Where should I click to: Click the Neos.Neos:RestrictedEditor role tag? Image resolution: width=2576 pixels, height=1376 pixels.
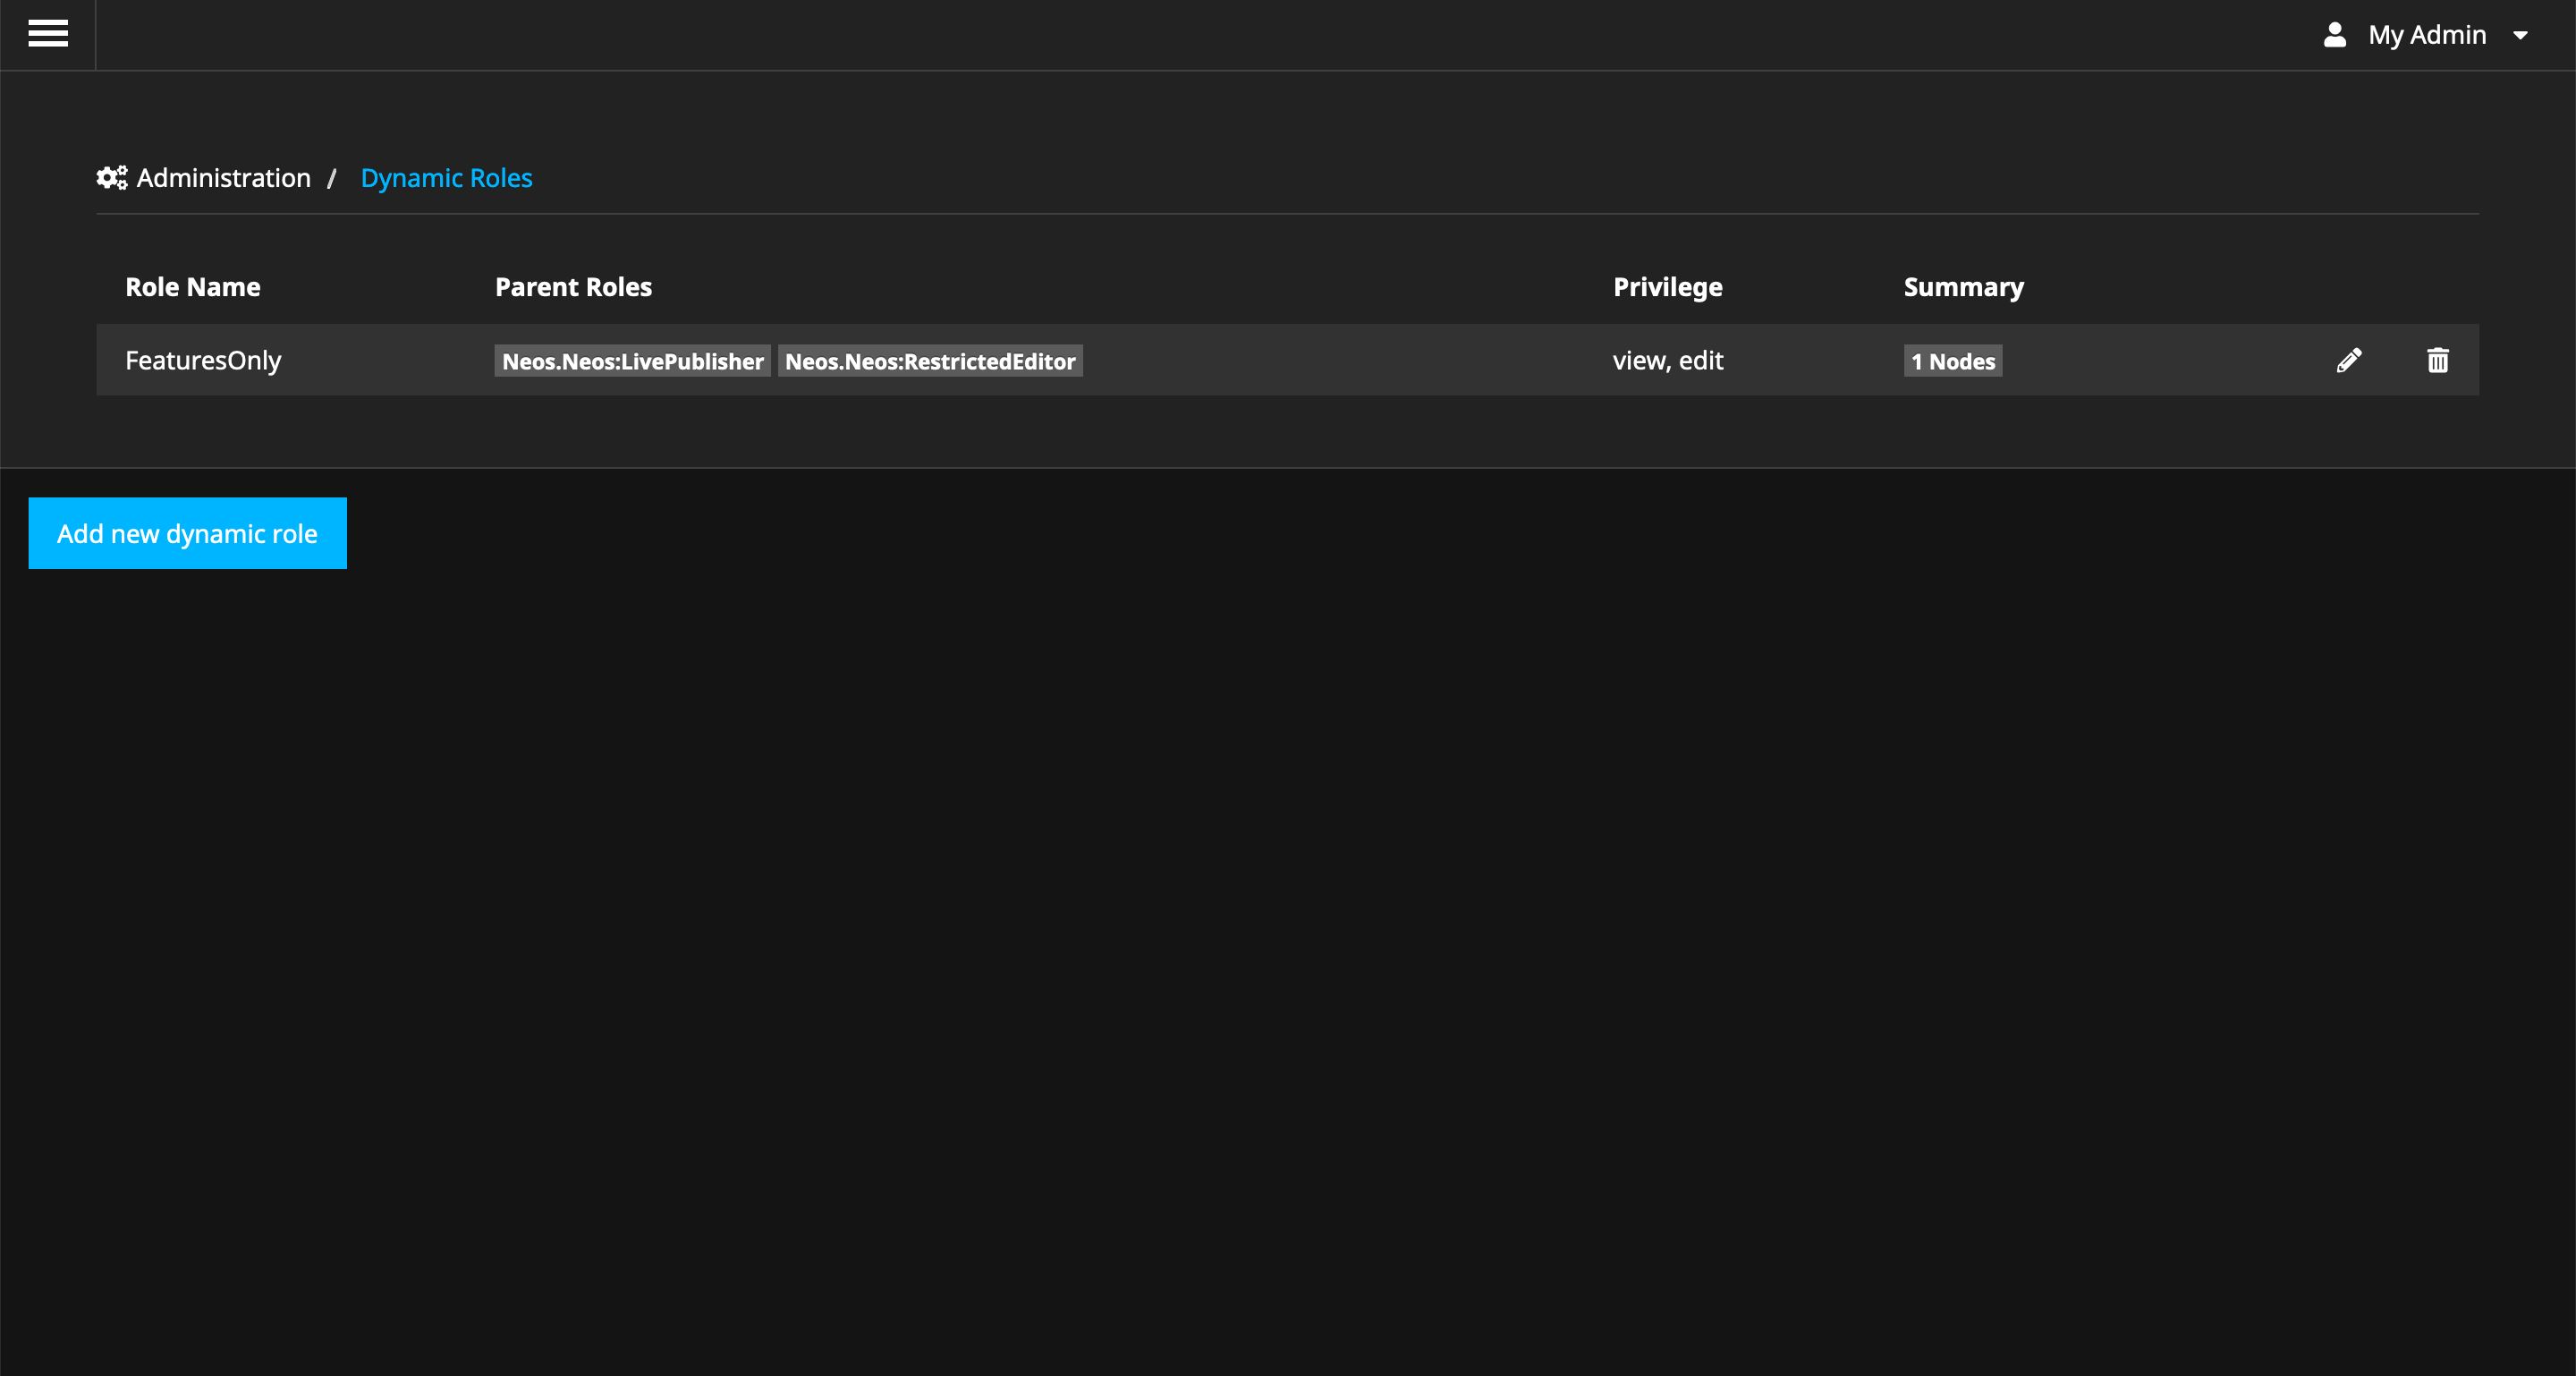[930, 361]
